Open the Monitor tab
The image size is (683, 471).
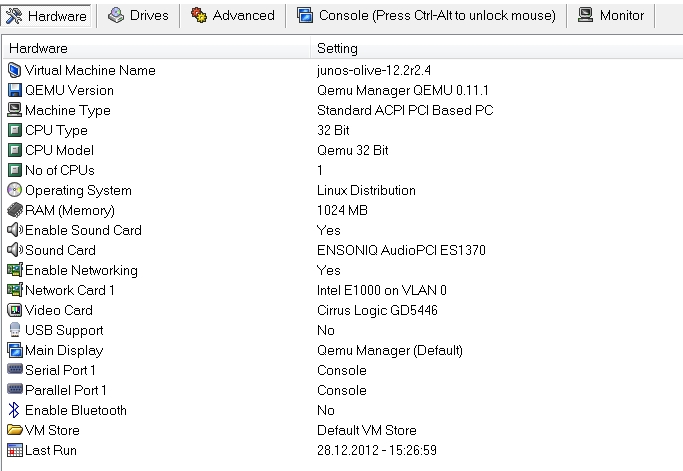(610, 16)
